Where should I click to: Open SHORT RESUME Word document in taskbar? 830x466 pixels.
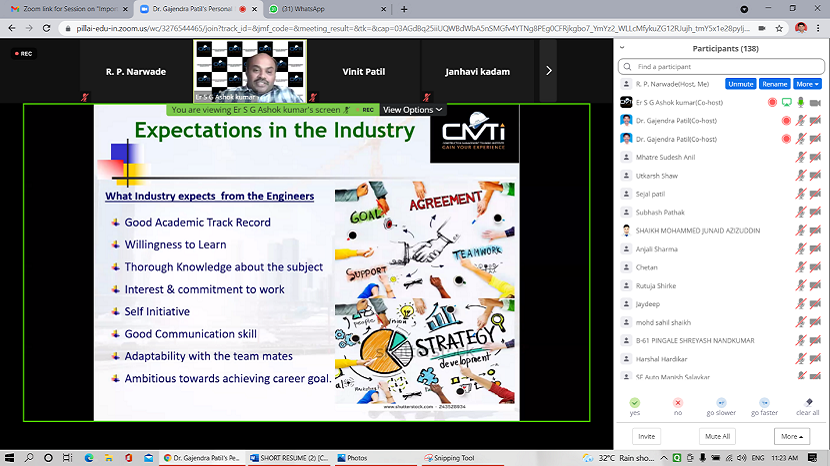[290, 458]
